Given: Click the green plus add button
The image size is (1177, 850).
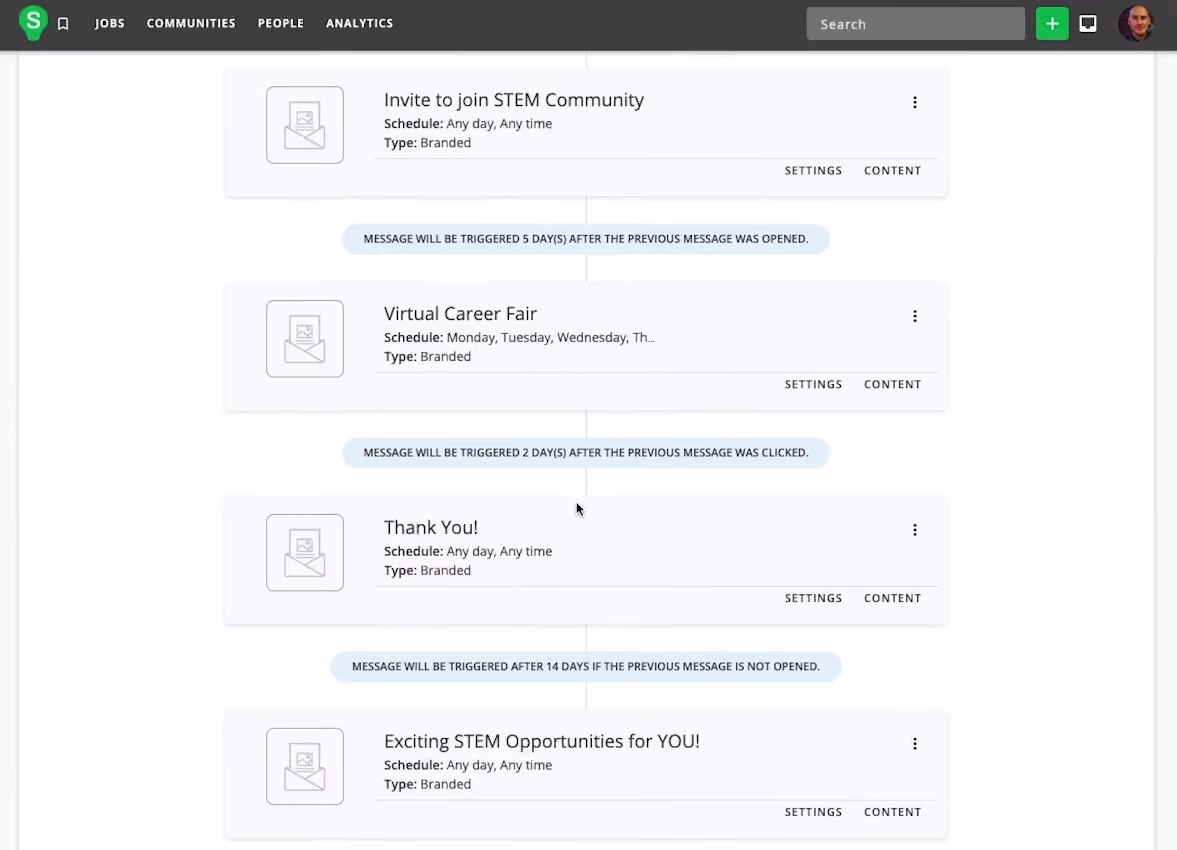Looking at the screenshot, I should (x=1052, y=24).
